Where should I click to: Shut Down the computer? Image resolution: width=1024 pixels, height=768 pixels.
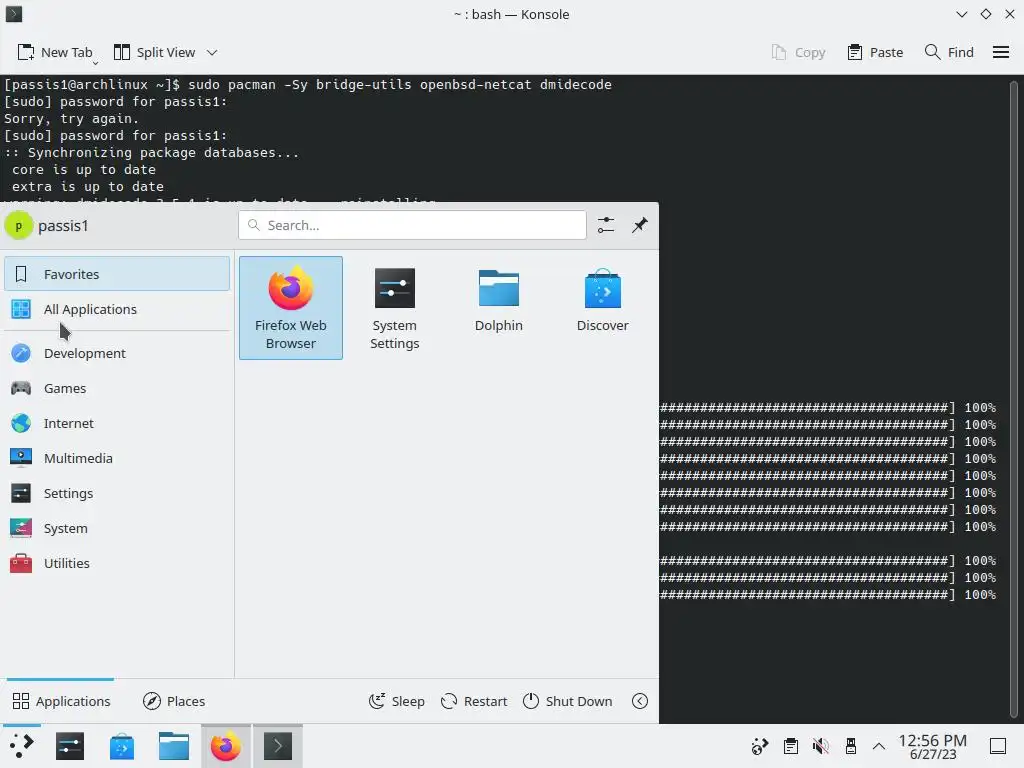(568, 701)
